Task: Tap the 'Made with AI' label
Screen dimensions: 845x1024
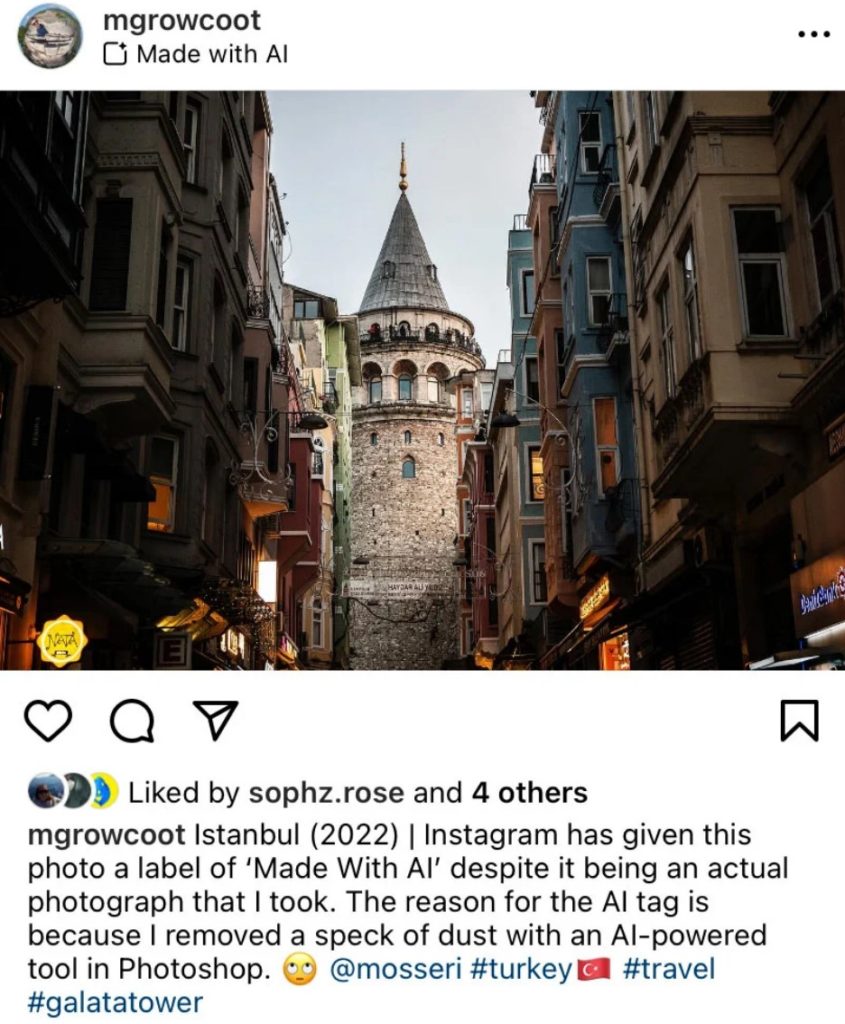Action: (x=212, y=54)
